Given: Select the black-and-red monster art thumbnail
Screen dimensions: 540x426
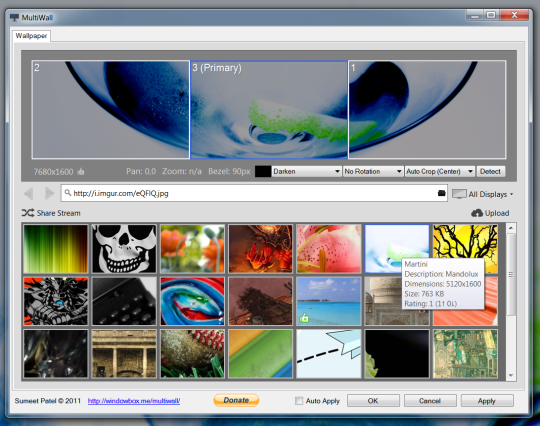Looking at the screenshot, I should point(56,301).
